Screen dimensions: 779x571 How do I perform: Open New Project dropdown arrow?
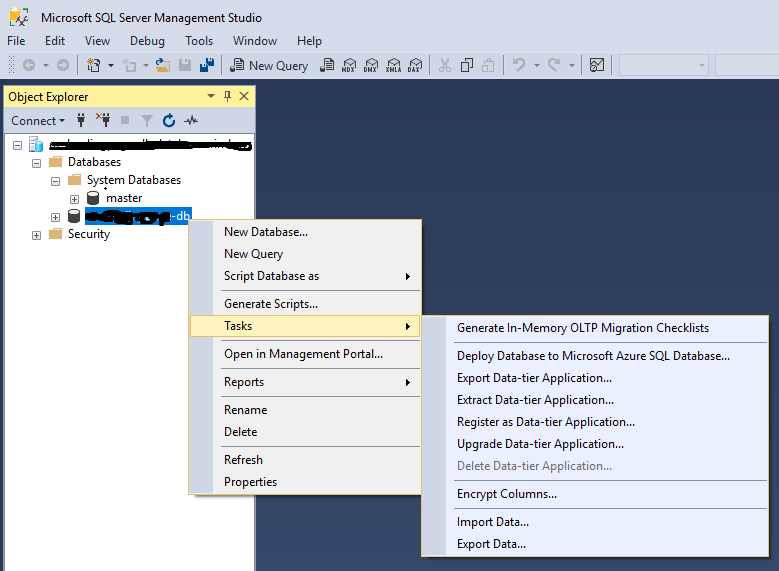coord(111,65)
